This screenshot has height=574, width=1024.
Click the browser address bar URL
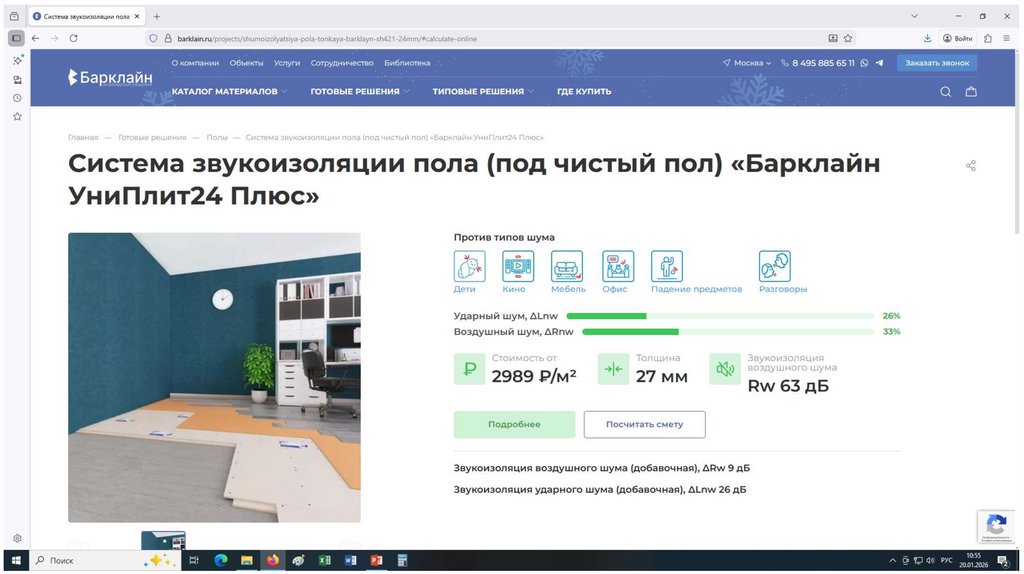pyautogui.click(x=327, y=39)
